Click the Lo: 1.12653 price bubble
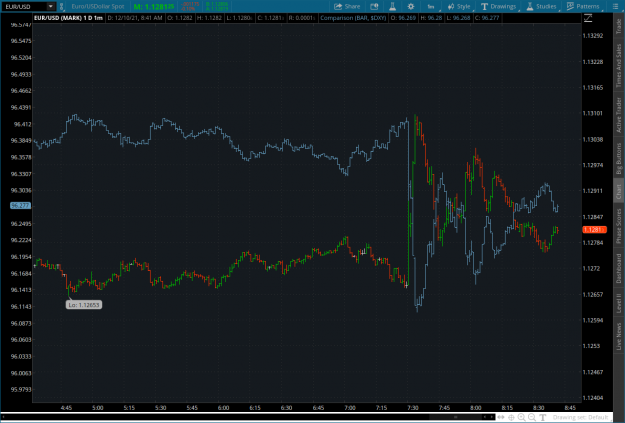625x423 pixels. (x=84, y=305)
